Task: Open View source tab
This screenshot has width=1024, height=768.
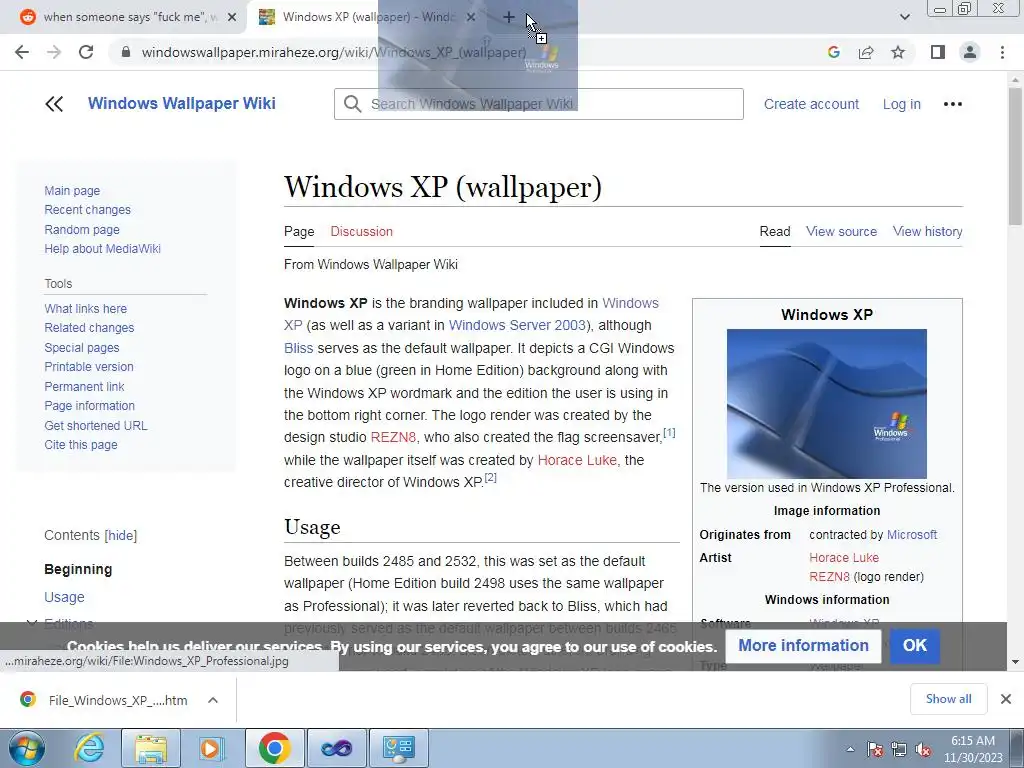Action: point(841,232)
